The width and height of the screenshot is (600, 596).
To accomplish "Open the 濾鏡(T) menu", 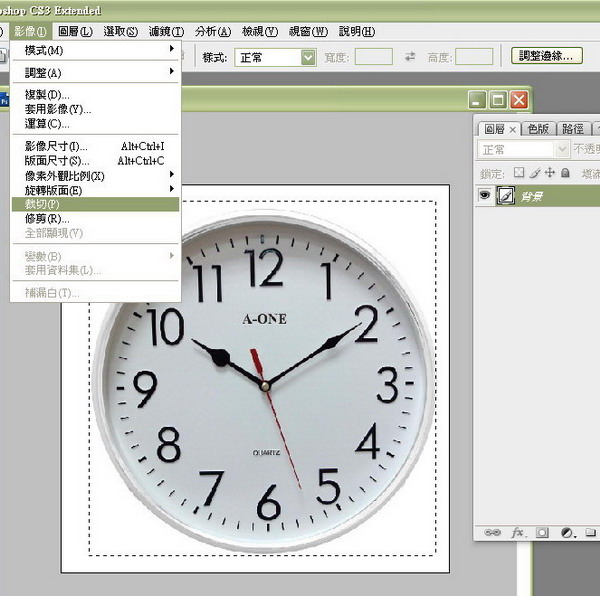I will pos(166,31).
